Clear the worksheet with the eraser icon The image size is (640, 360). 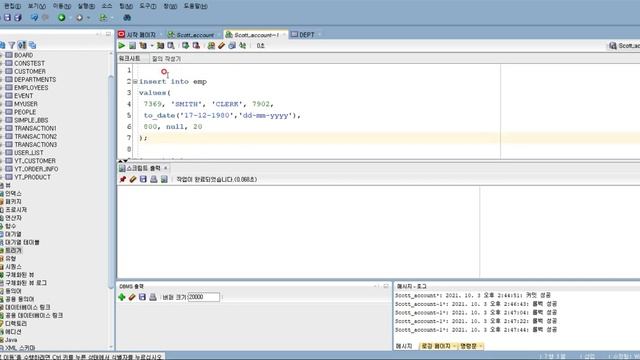[x=221, y=46]
